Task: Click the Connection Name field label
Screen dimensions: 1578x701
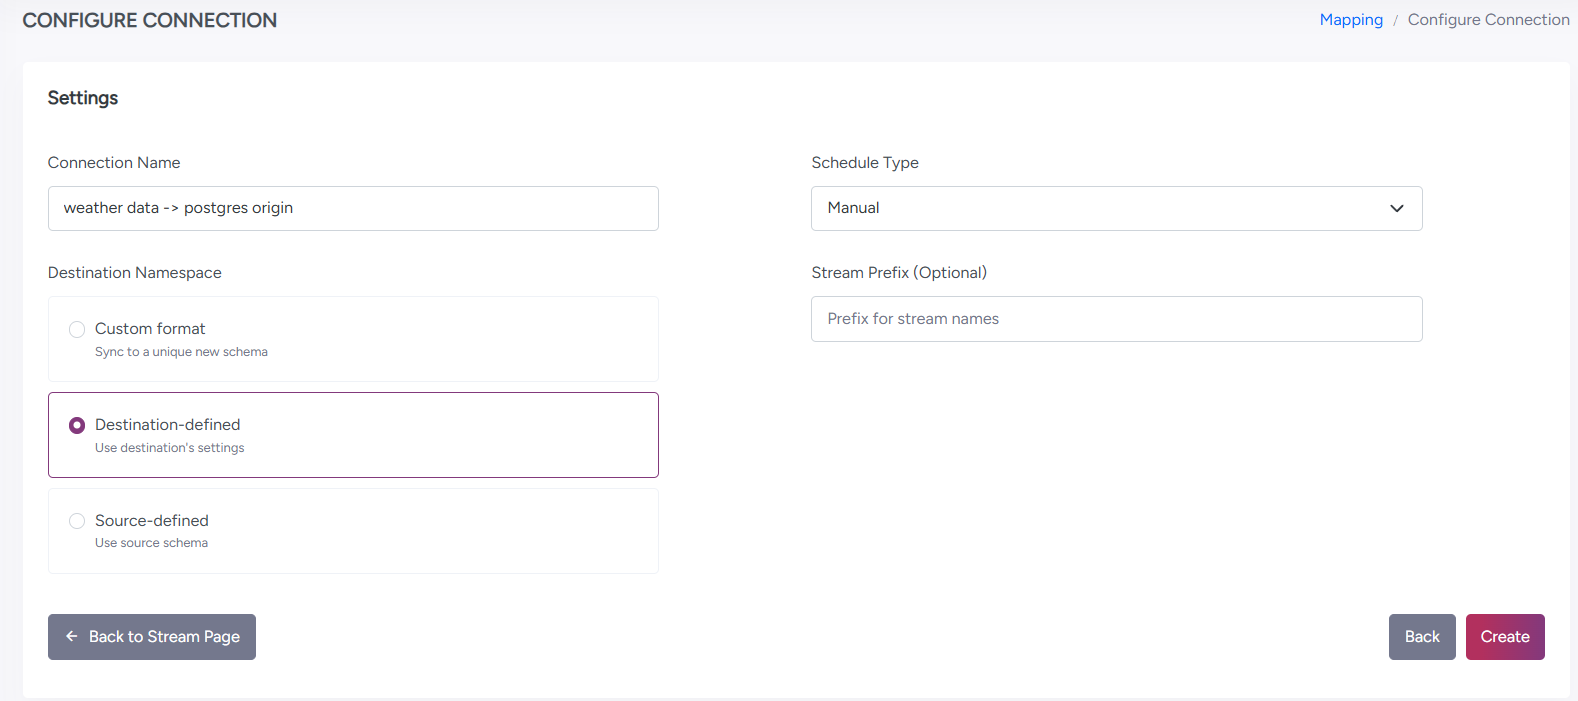Action: (114, 163)
